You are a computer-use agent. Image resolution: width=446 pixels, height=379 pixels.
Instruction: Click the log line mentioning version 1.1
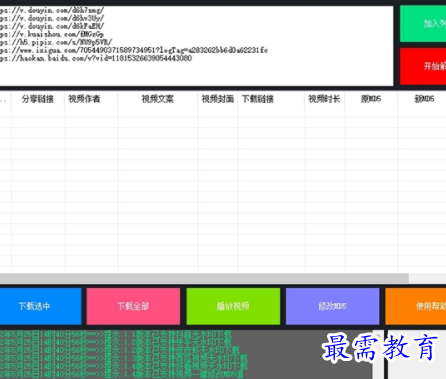(116, 334)
